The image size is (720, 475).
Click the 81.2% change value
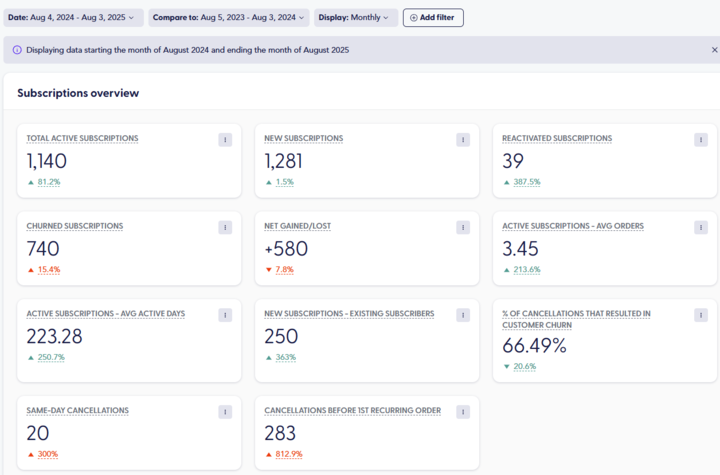click(49, 182)
